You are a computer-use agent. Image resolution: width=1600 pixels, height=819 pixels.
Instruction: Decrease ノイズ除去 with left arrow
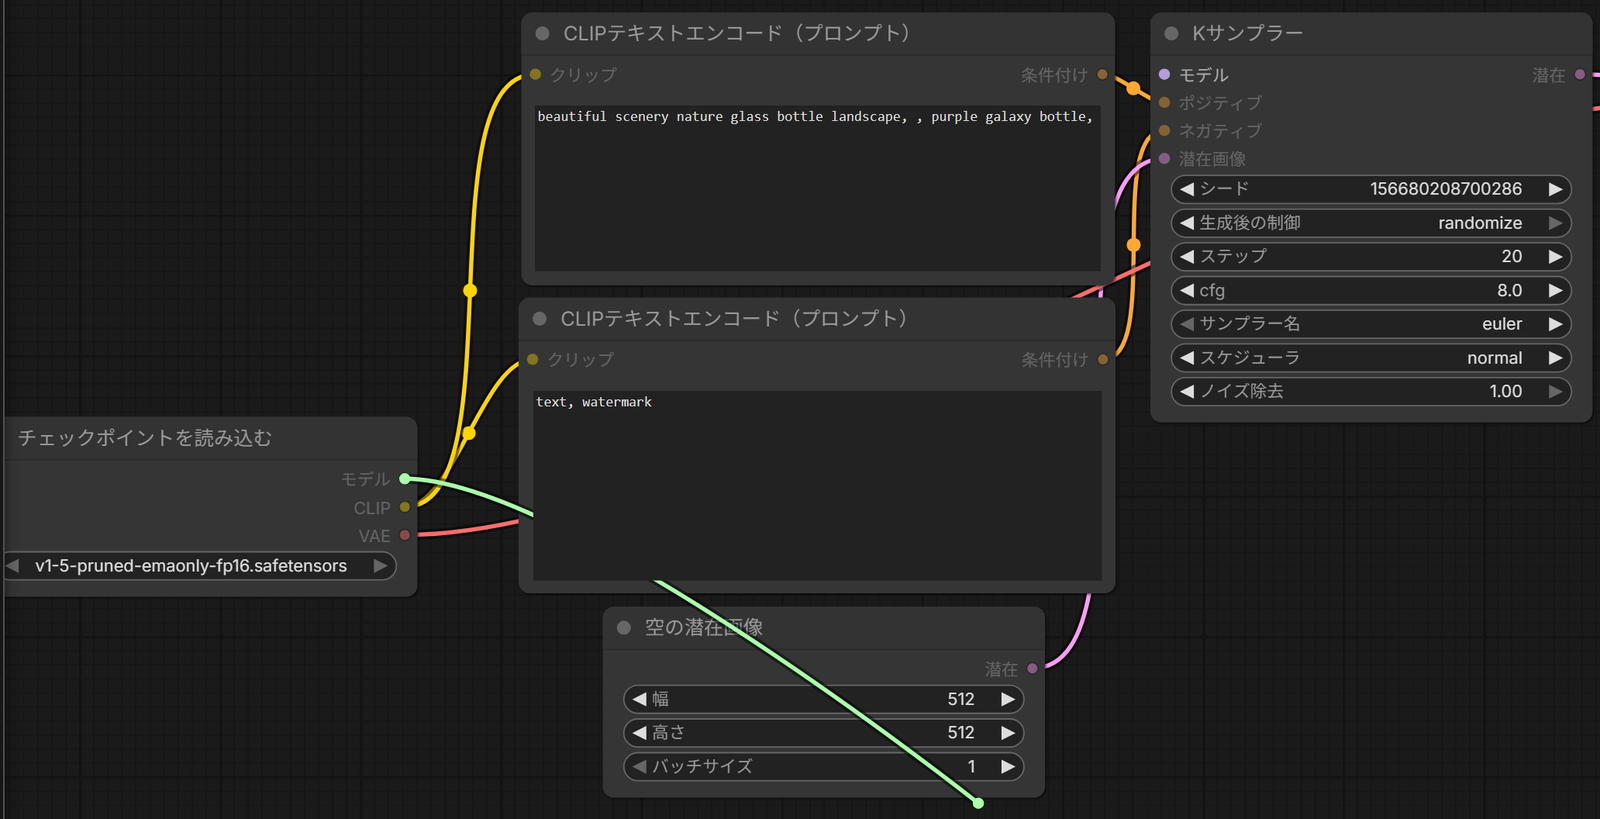(x=1187, y=392)
